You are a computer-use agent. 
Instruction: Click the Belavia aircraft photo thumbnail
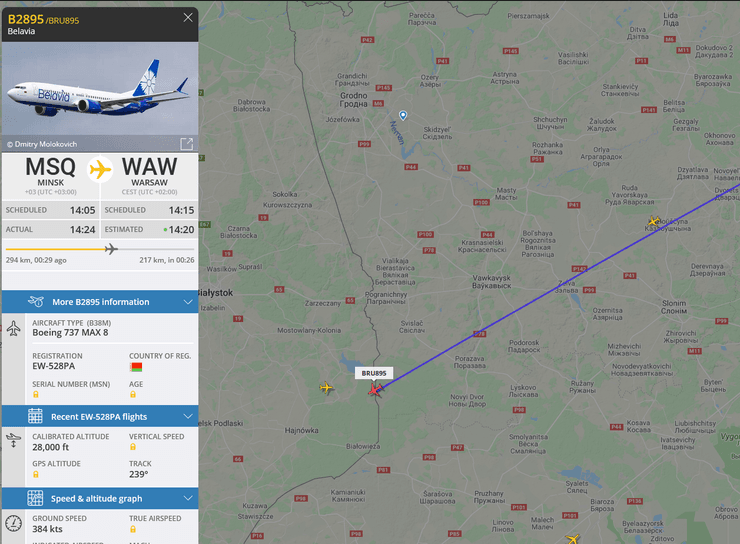pyautogui.click(x=100, y=97)
